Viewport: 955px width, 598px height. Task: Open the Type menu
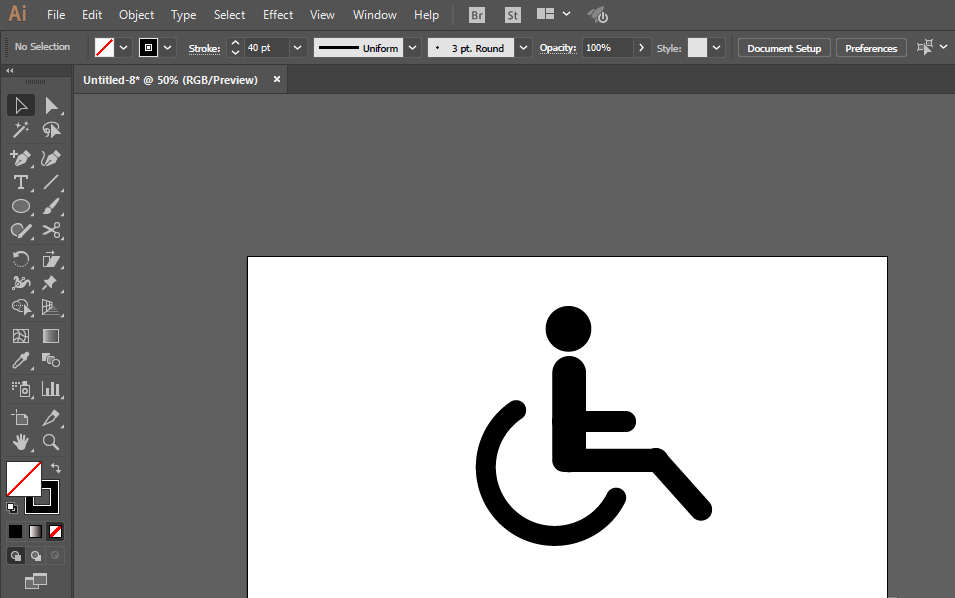point(183,15)
